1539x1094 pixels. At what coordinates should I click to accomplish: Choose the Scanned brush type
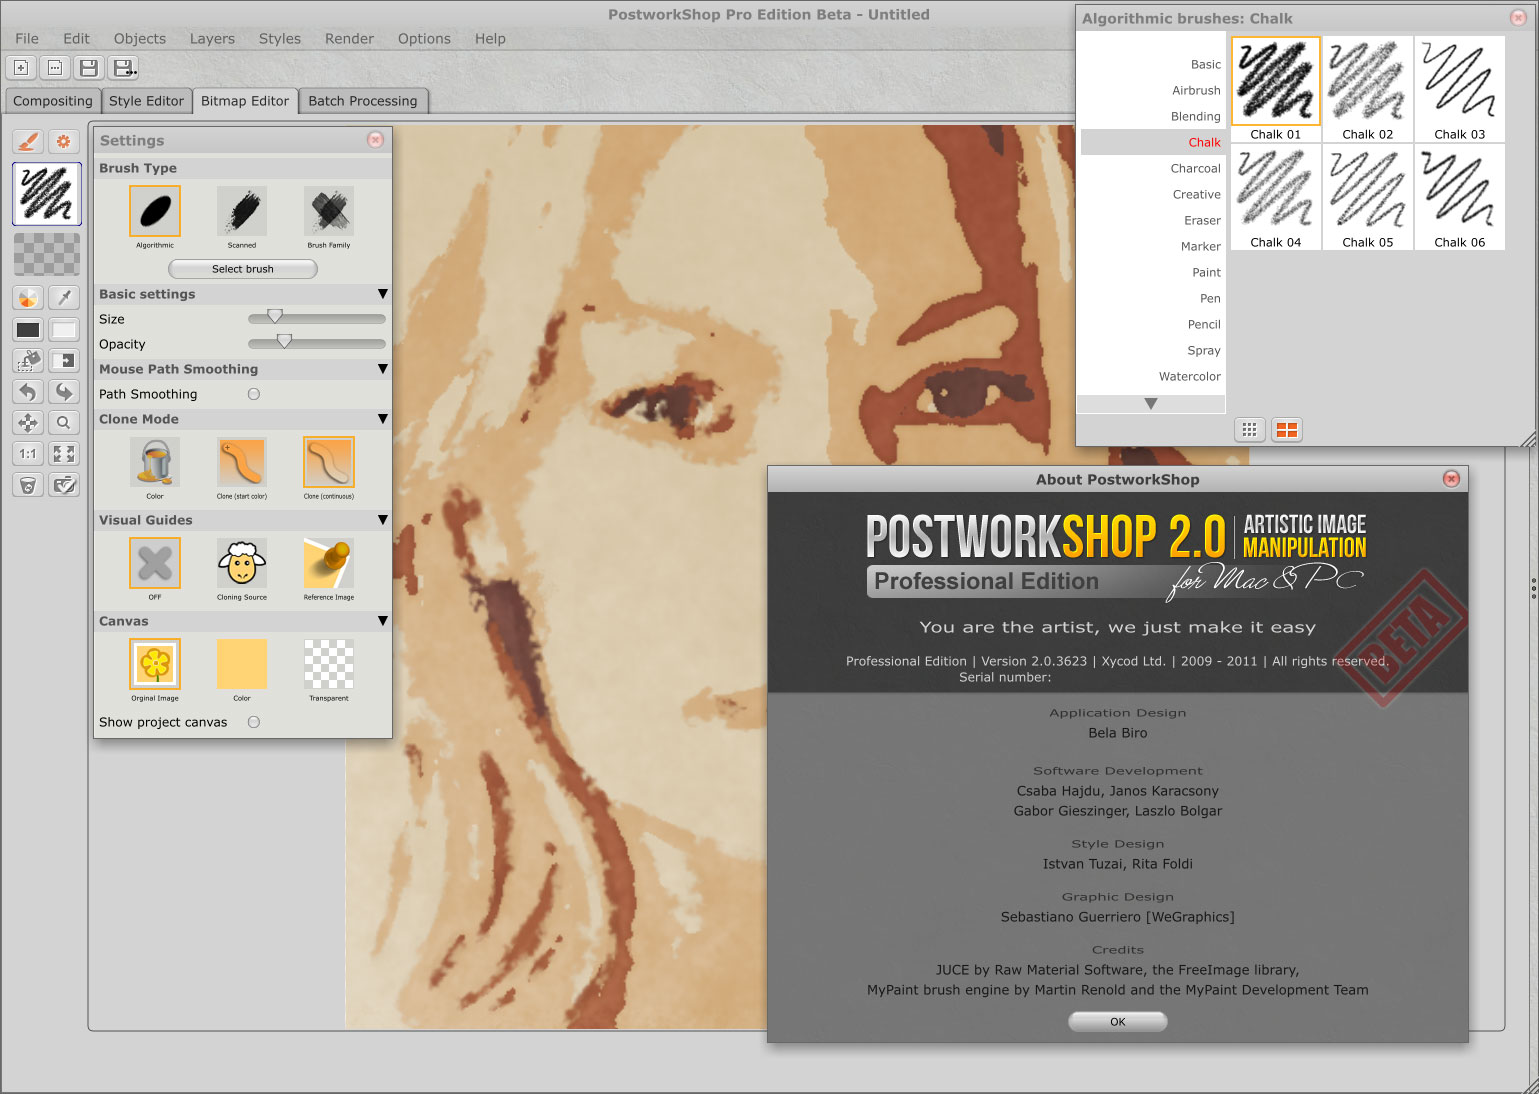pos(242,212)
